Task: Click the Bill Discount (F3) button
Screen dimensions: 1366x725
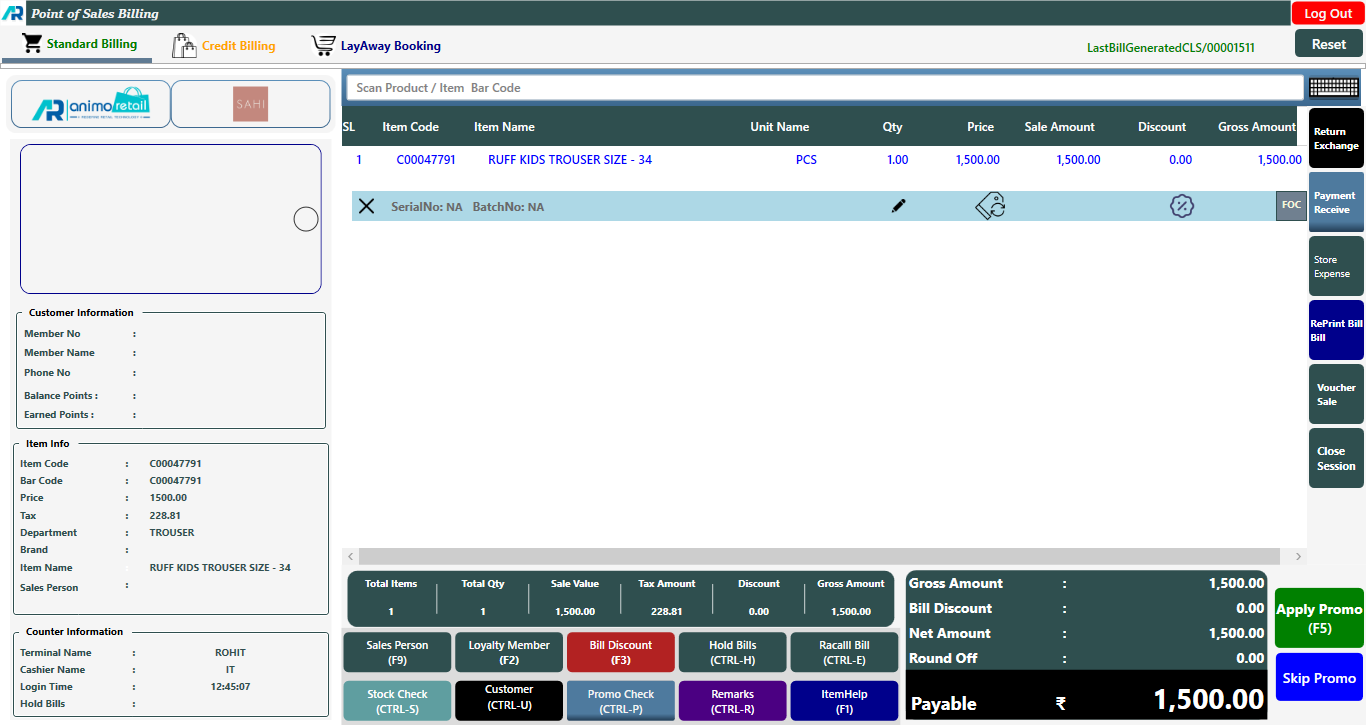Action: 620,652
